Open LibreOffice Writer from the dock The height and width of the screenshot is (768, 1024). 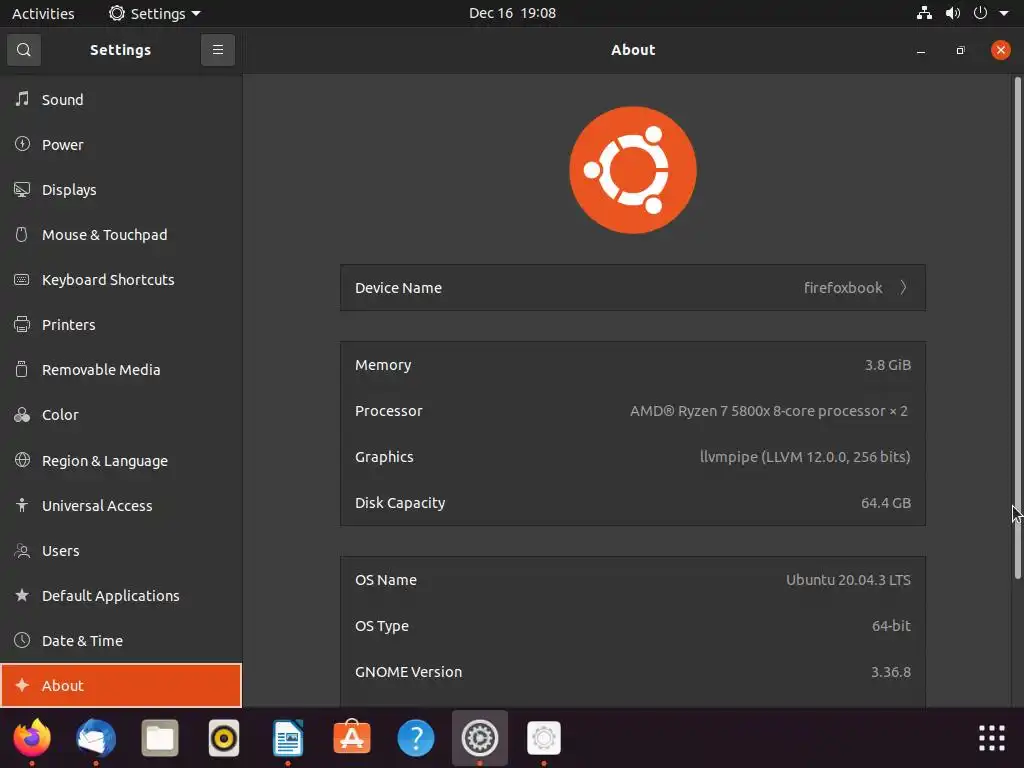click(x=287, y=738)
